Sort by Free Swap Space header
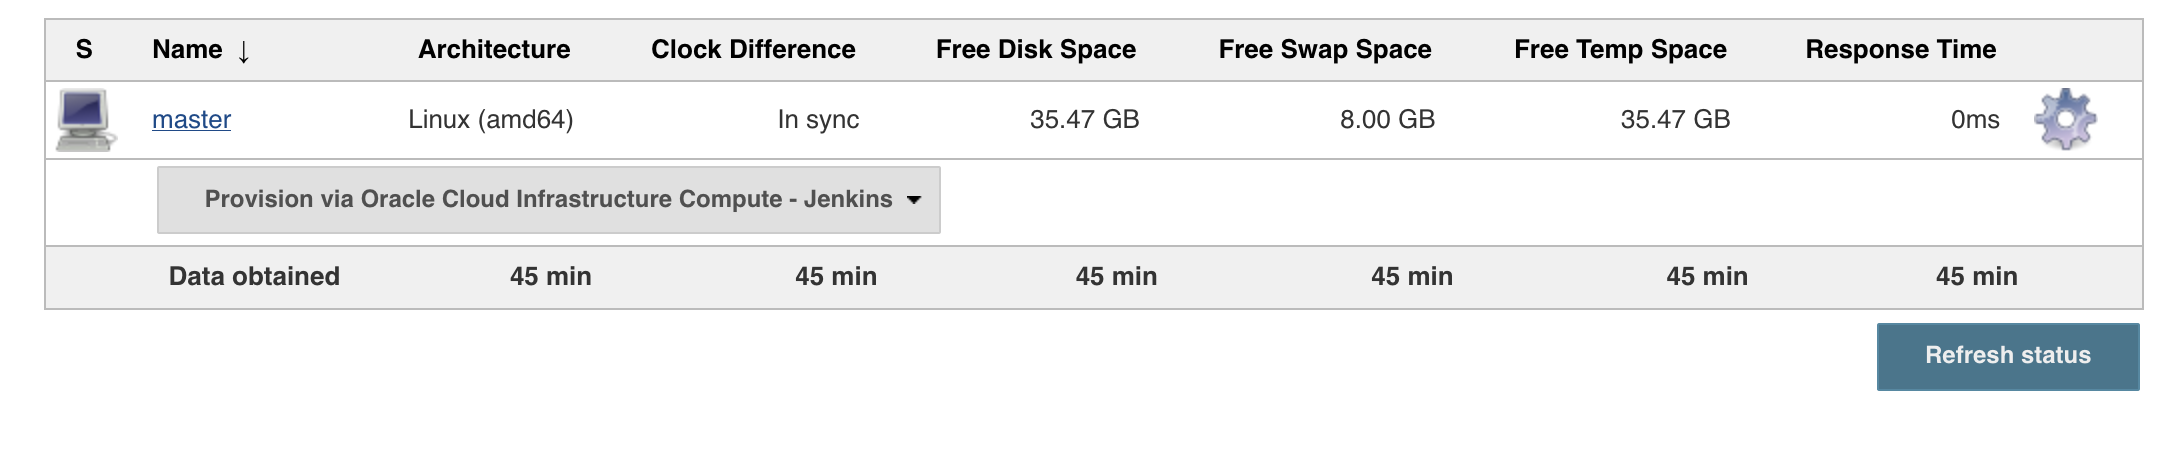The height and width of the screenshot is (466, 2166). point(1324,50)
